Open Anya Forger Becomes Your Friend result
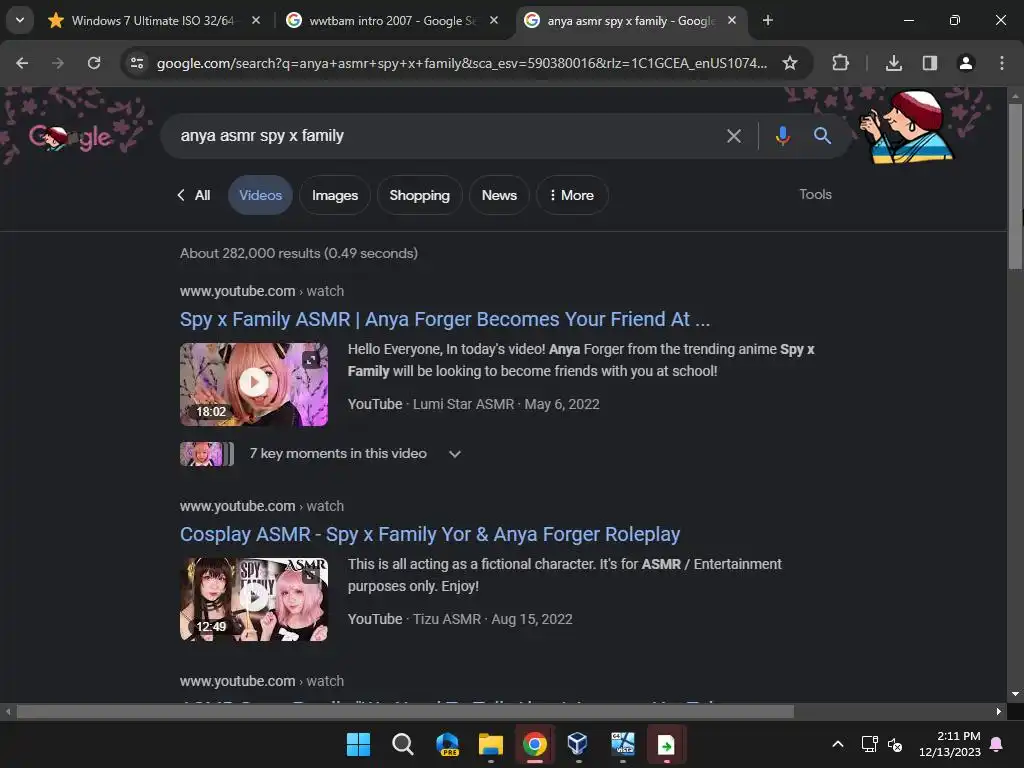The height and width of the screenshot is (768, 1024). point(445,319)
